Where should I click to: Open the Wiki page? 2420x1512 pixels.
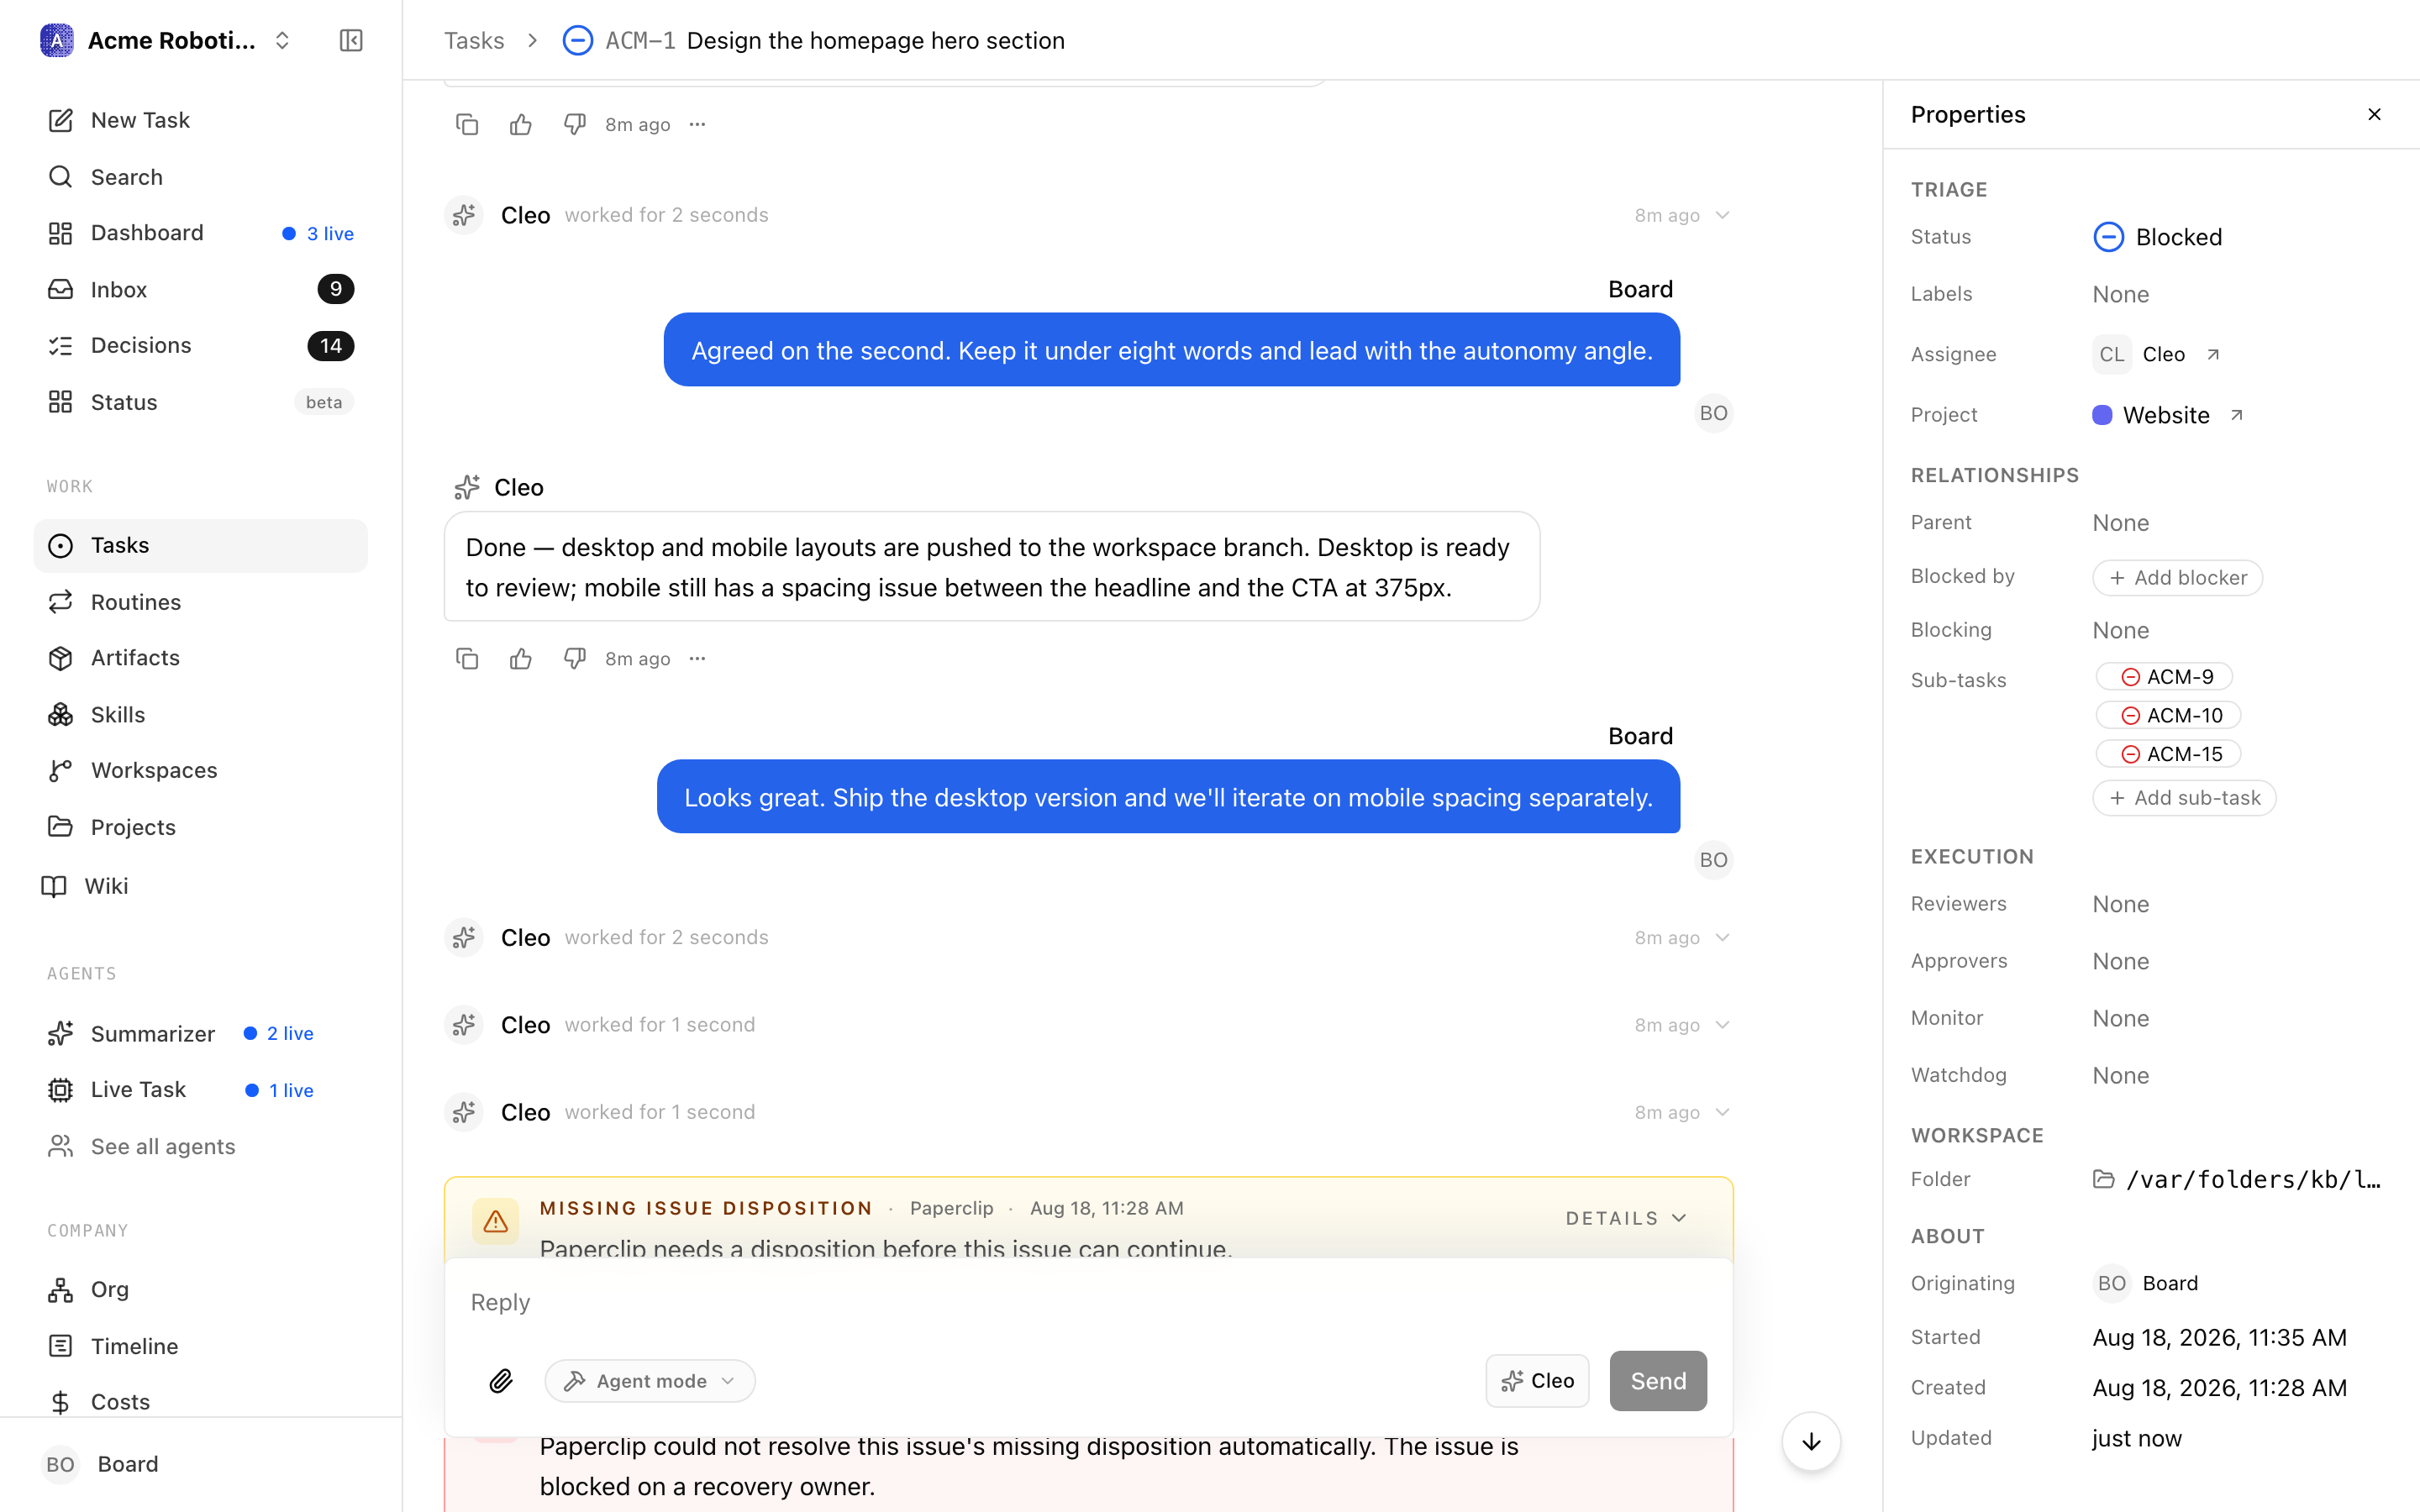point(200,886)
